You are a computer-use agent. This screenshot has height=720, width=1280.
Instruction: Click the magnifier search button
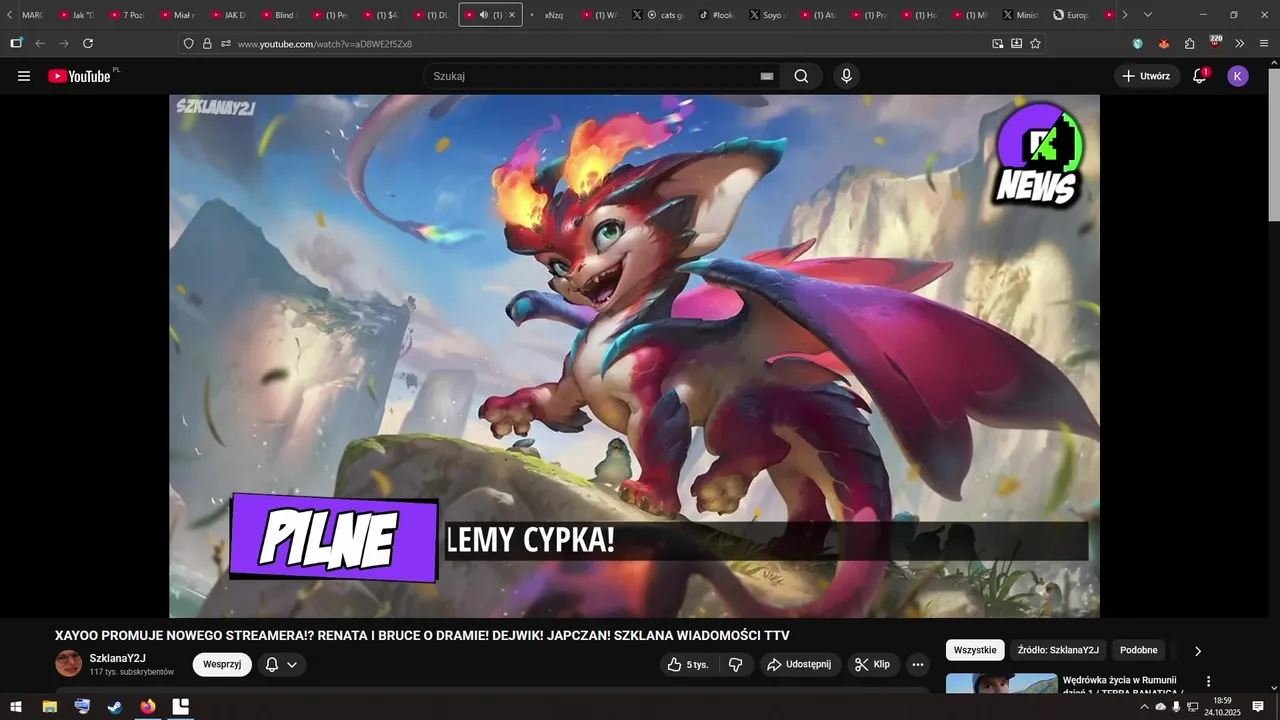[x=801, y=76]
